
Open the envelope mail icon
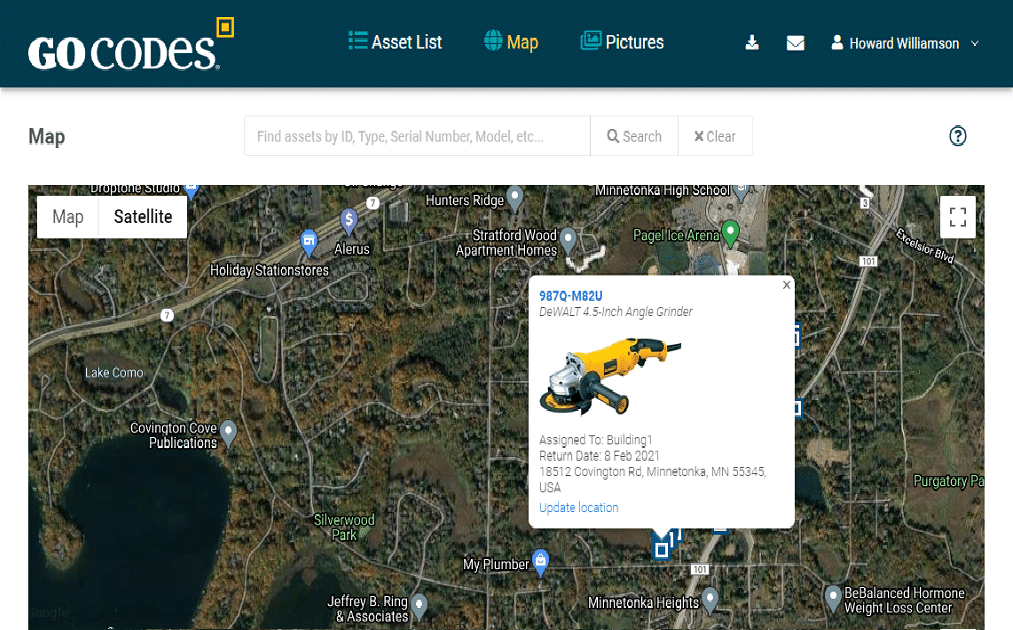pos(795,43)
